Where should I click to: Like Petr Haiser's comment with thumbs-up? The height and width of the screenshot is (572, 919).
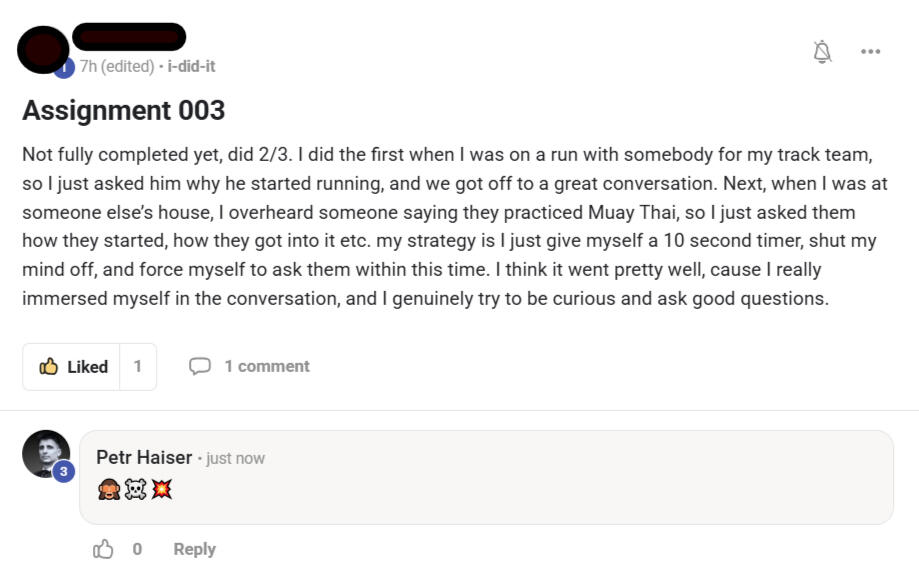coord(103,549)
